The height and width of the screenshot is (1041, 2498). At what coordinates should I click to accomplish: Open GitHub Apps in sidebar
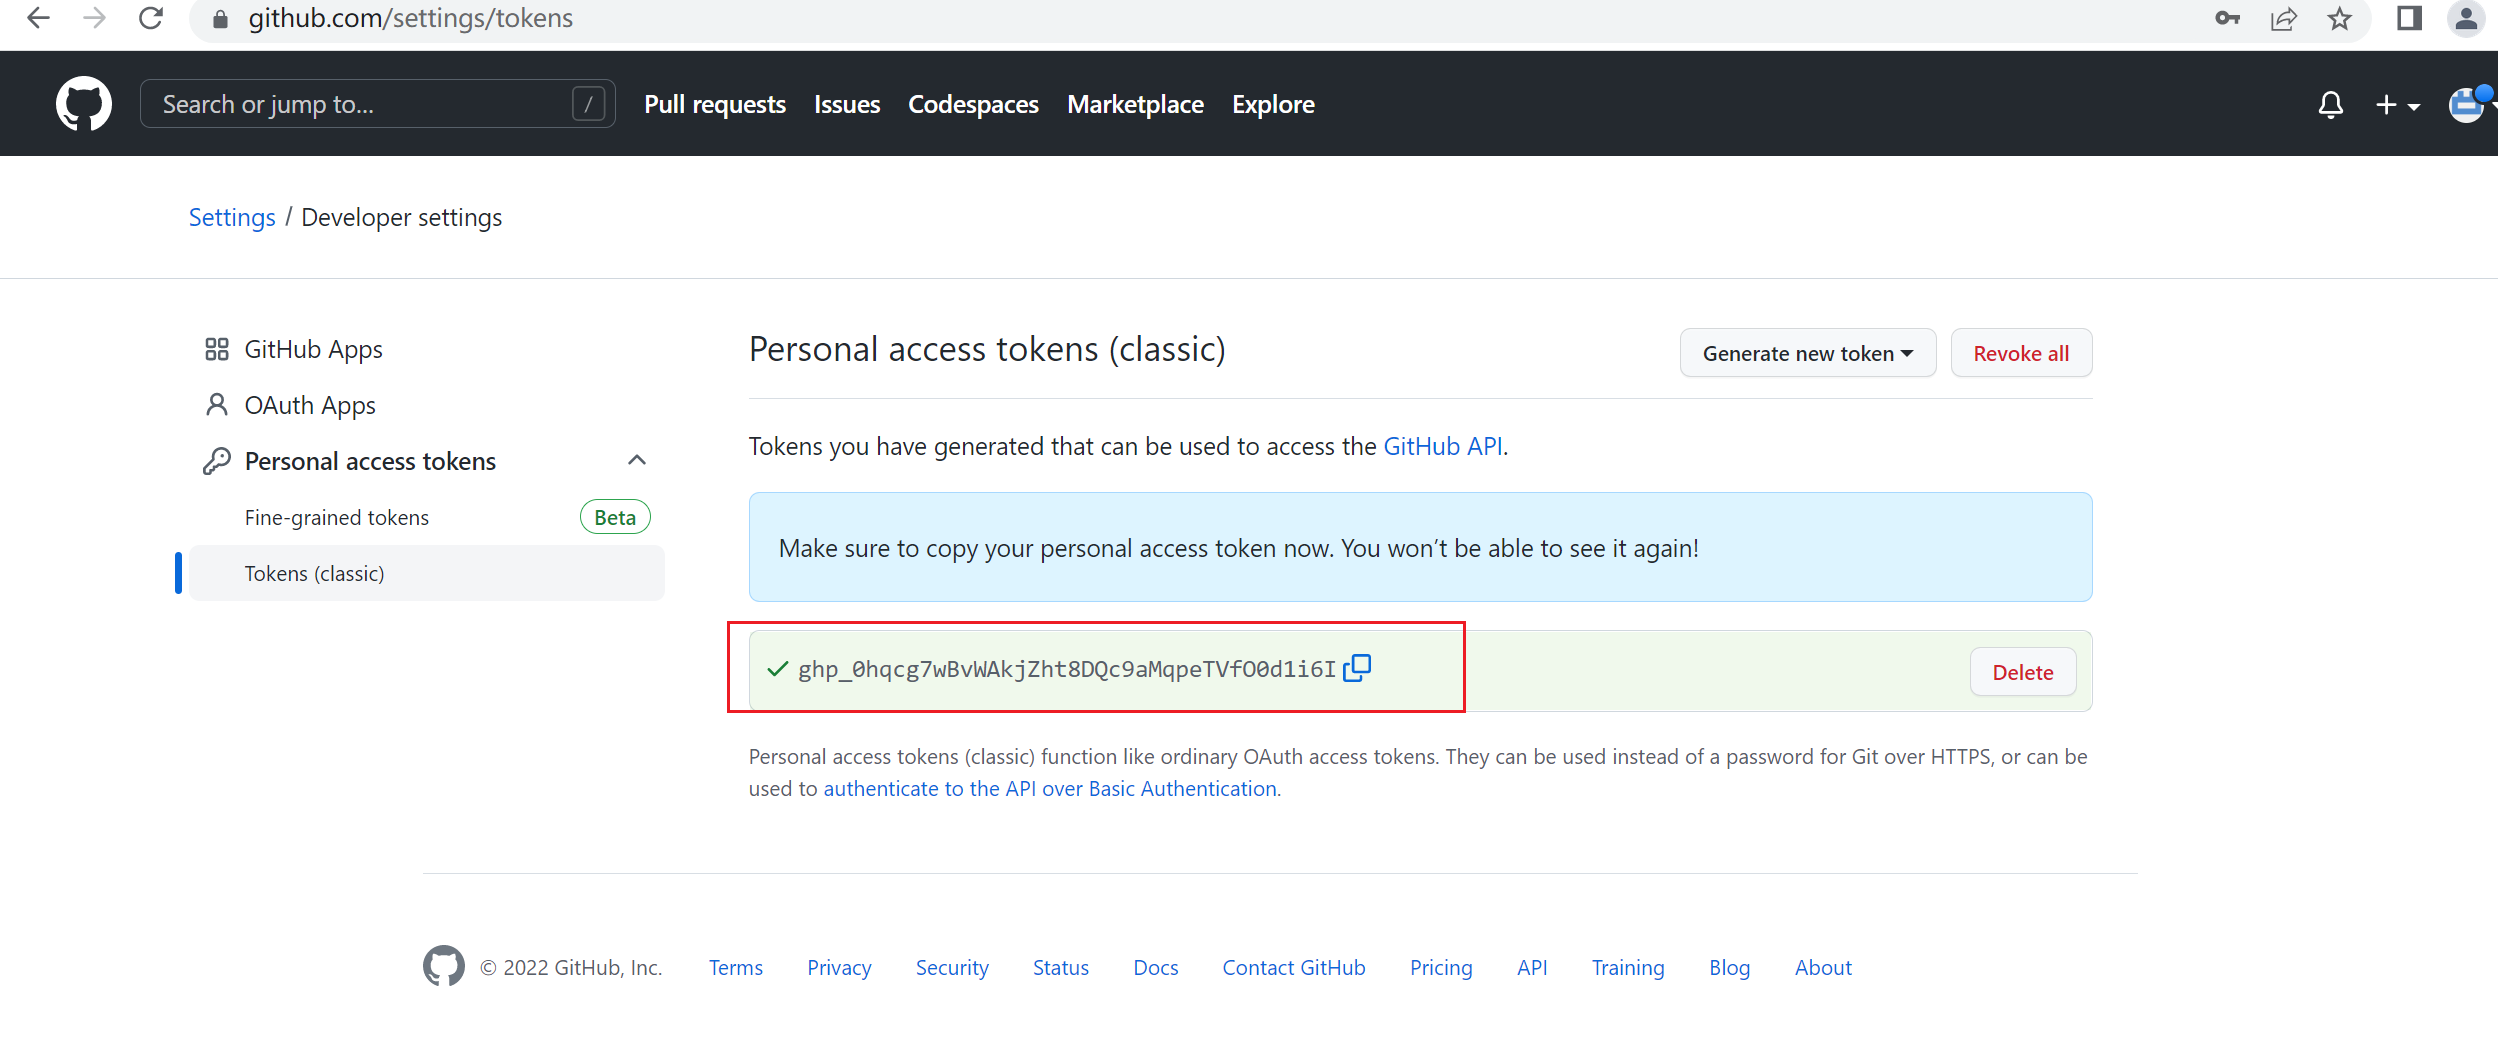tap(313, 349)
